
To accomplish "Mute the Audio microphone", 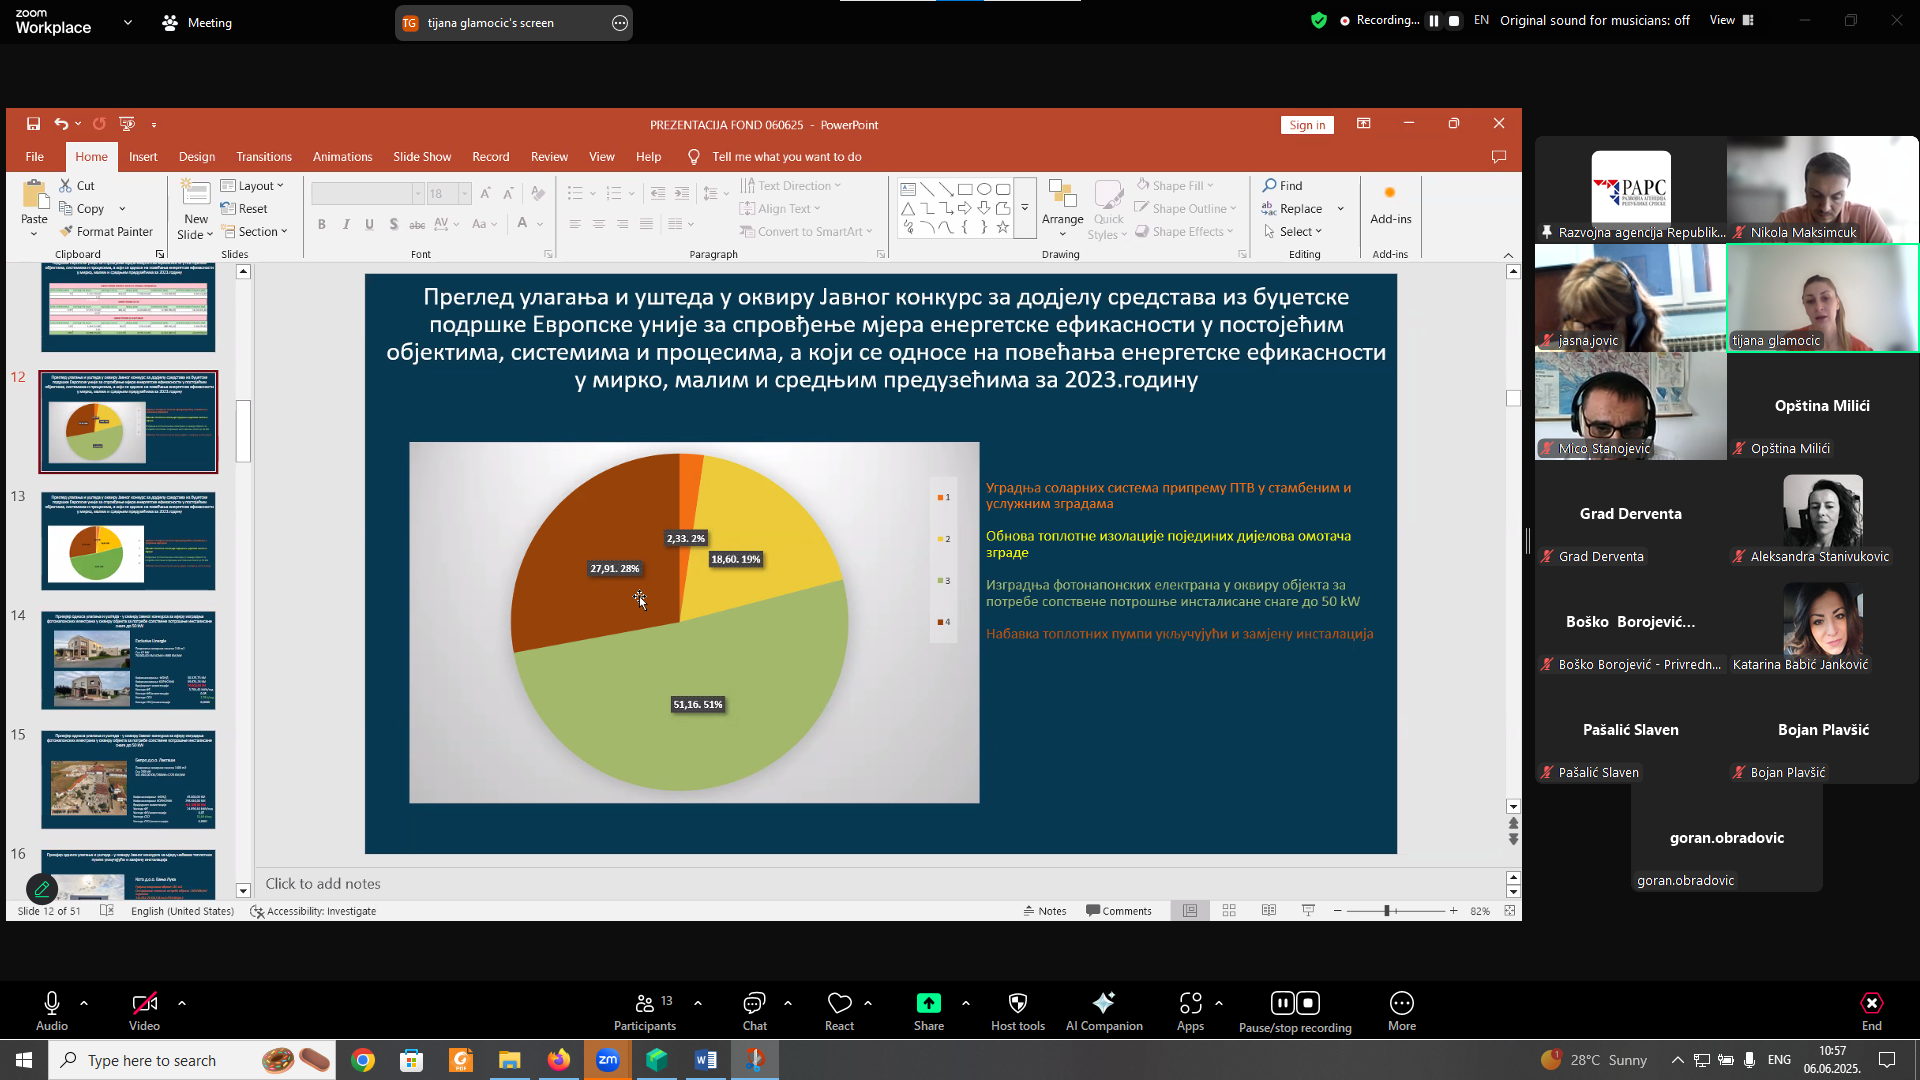I will [x=52, y=1004].
